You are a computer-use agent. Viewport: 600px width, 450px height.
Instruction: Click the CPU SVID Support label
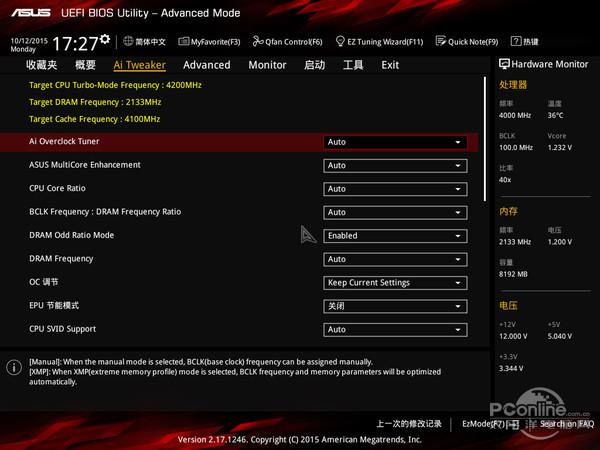62,329
